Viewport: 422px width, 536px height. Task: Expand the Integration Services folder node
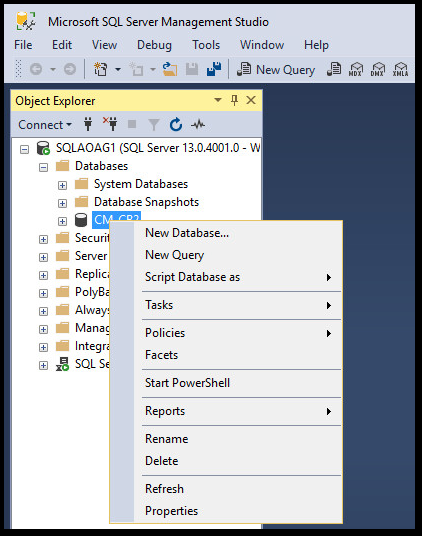(x=43, y=347)
